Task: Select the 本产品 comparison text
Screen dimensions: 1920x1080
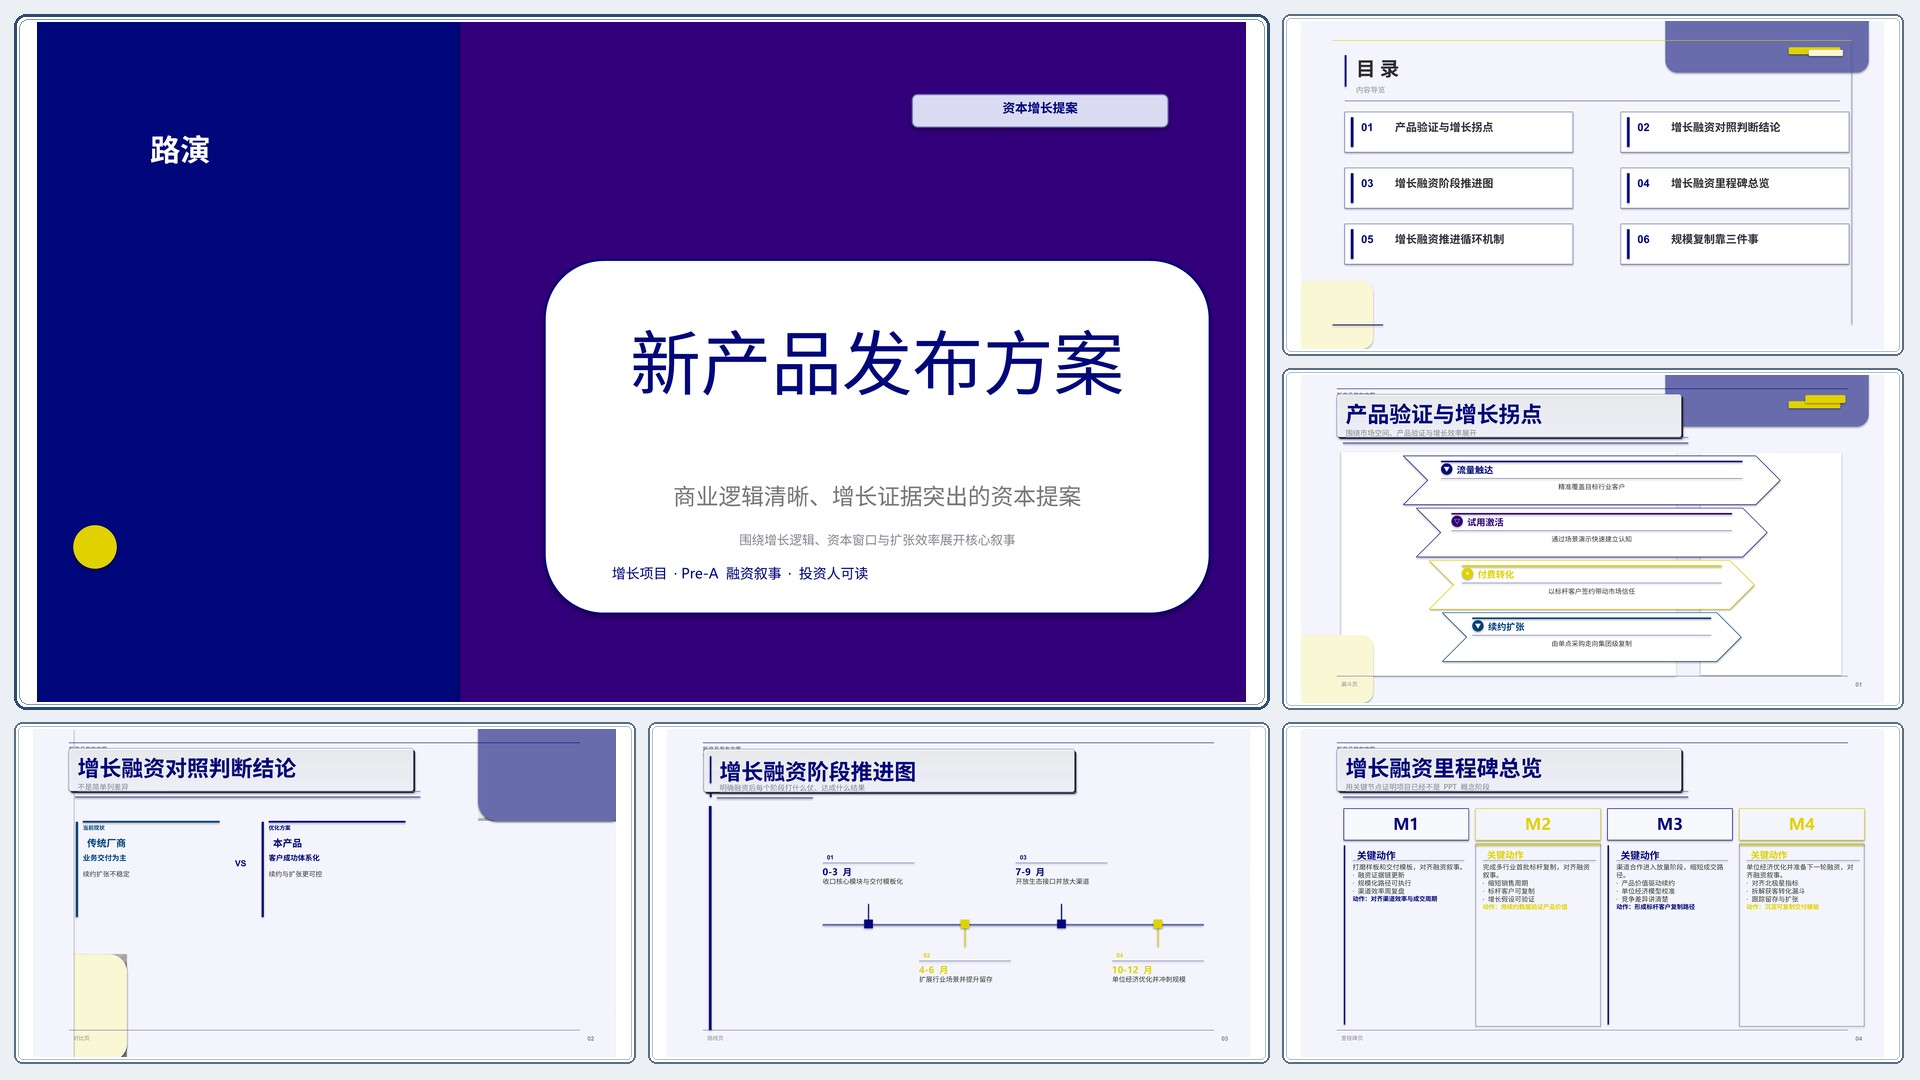Action: (x=287, y=843)
